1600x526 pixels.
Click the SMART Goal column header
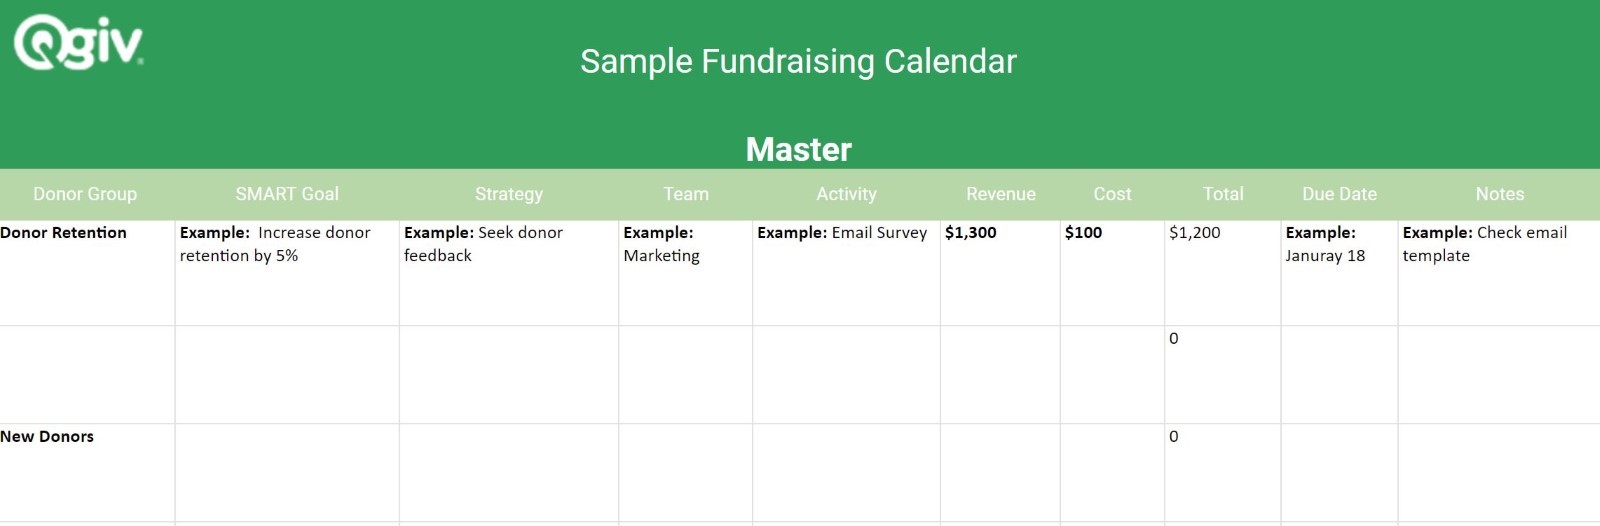pyautogui.click(x=287, y=194)
